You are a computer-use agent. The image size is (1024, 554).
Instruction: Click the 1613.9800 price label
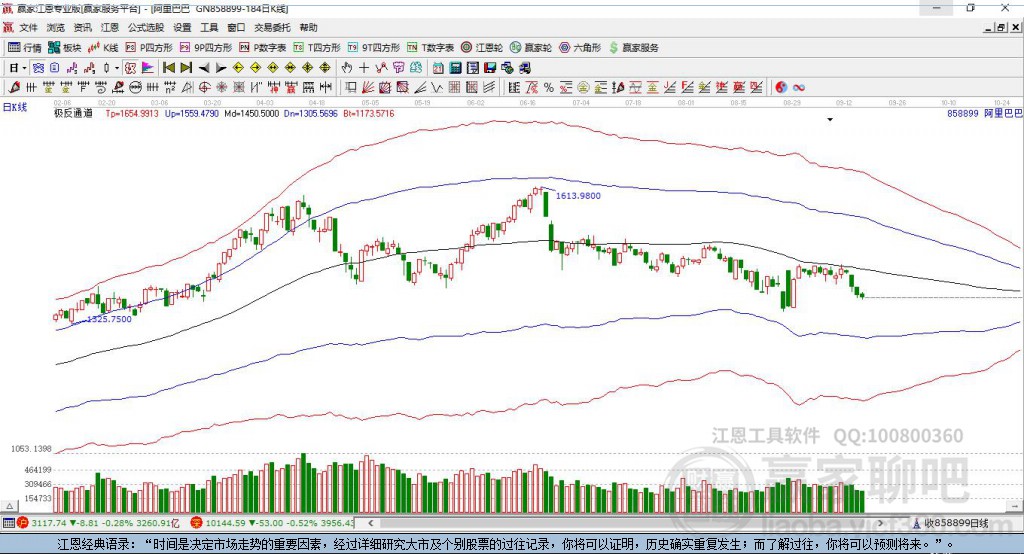pyautogui.click(x=578, y=195)
